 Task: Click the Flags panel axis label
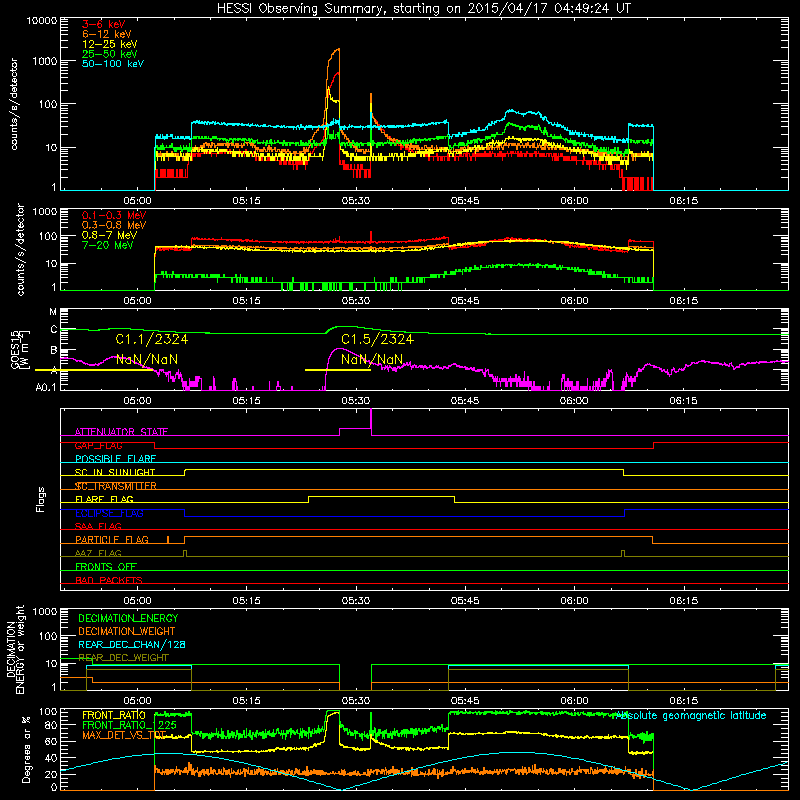click(41, 499)
